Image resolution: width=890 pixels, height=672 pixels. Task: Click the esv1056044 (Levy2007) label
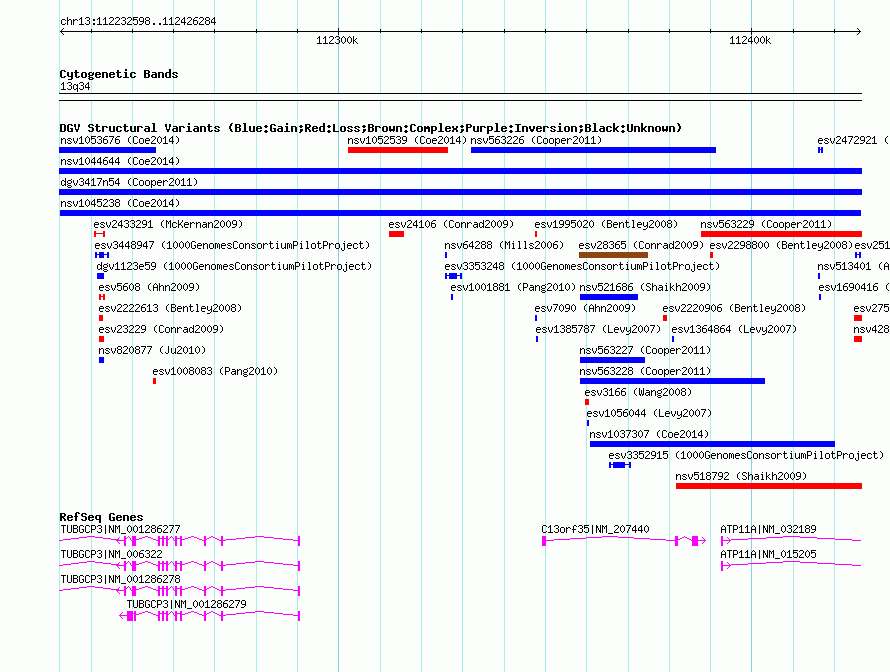click(x=649, y=413)
